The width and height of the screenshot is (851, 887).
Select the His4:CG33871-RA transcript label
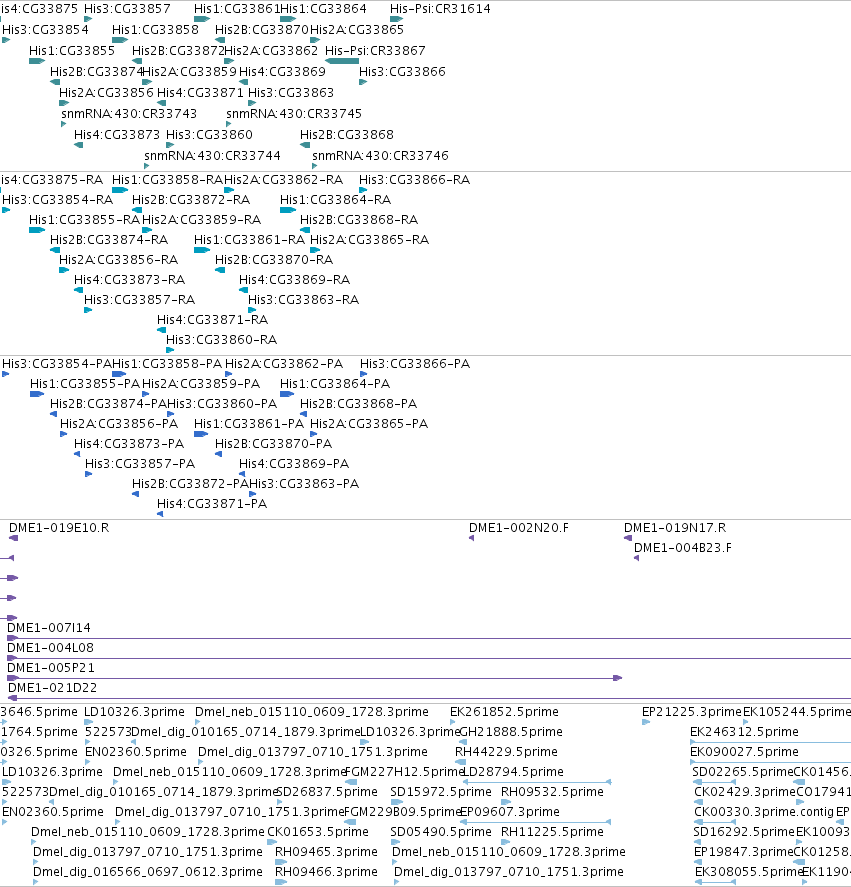coord(212,319)
